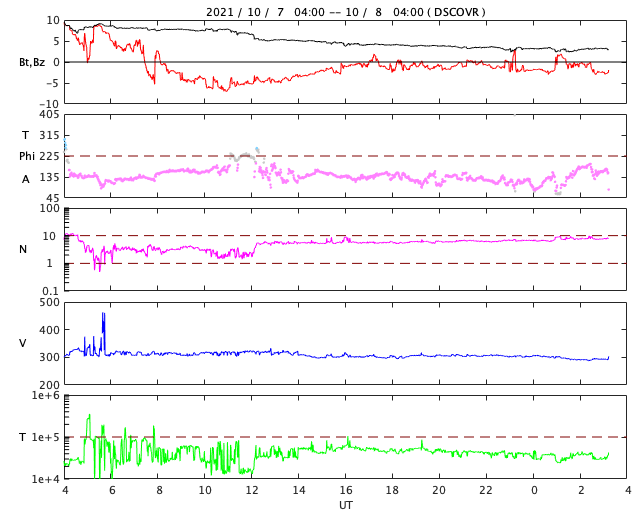Click the '-5' tick in Bt,Bz panel
This screenshot has height=512, width=640.
pyautogui.click(x=52, y=83)
